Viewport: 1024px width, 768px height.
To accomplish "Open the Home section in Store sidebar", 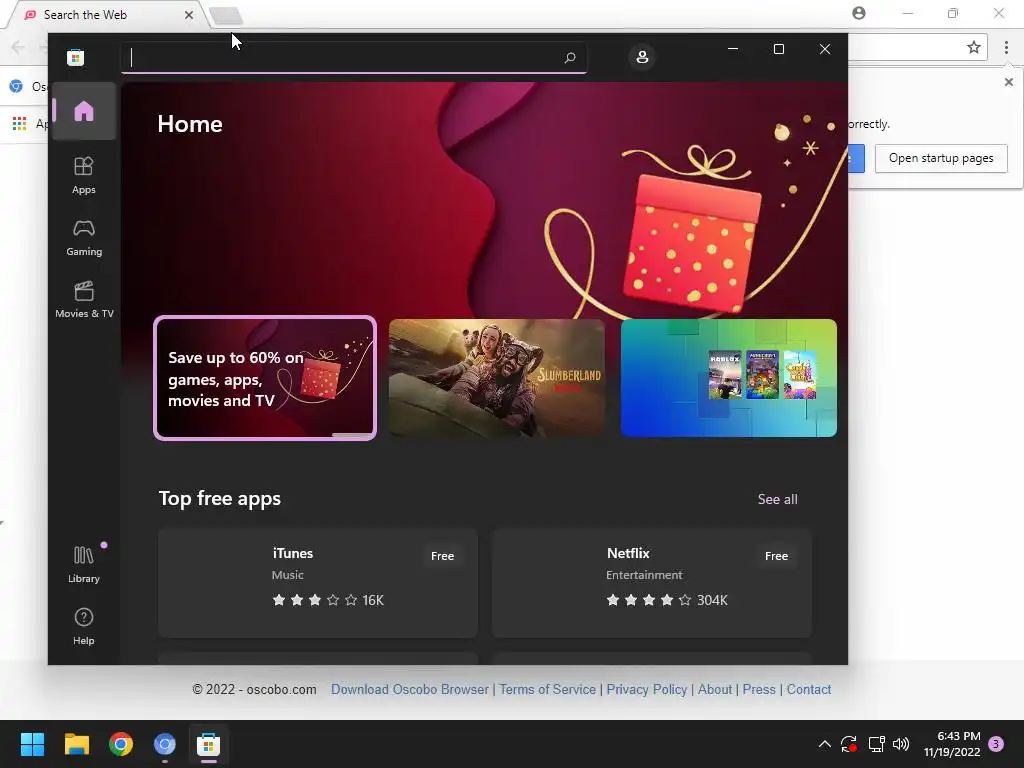I will tap(84, 111).
